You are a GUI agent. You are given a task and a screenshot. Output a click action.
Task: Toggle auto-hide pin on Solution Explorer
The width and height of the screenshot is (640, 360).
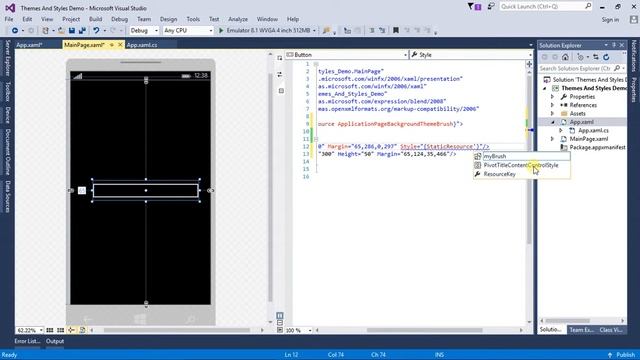coord(614,45)
